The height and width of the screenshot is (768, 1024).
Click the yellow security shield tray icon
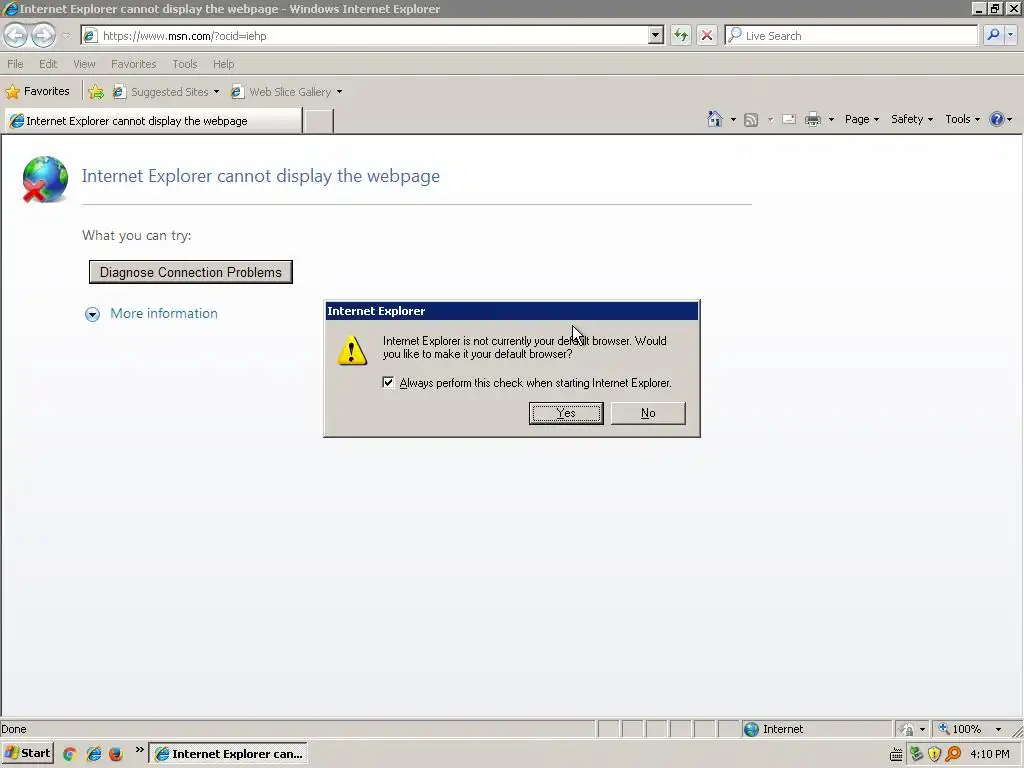[x=935, y=754]
